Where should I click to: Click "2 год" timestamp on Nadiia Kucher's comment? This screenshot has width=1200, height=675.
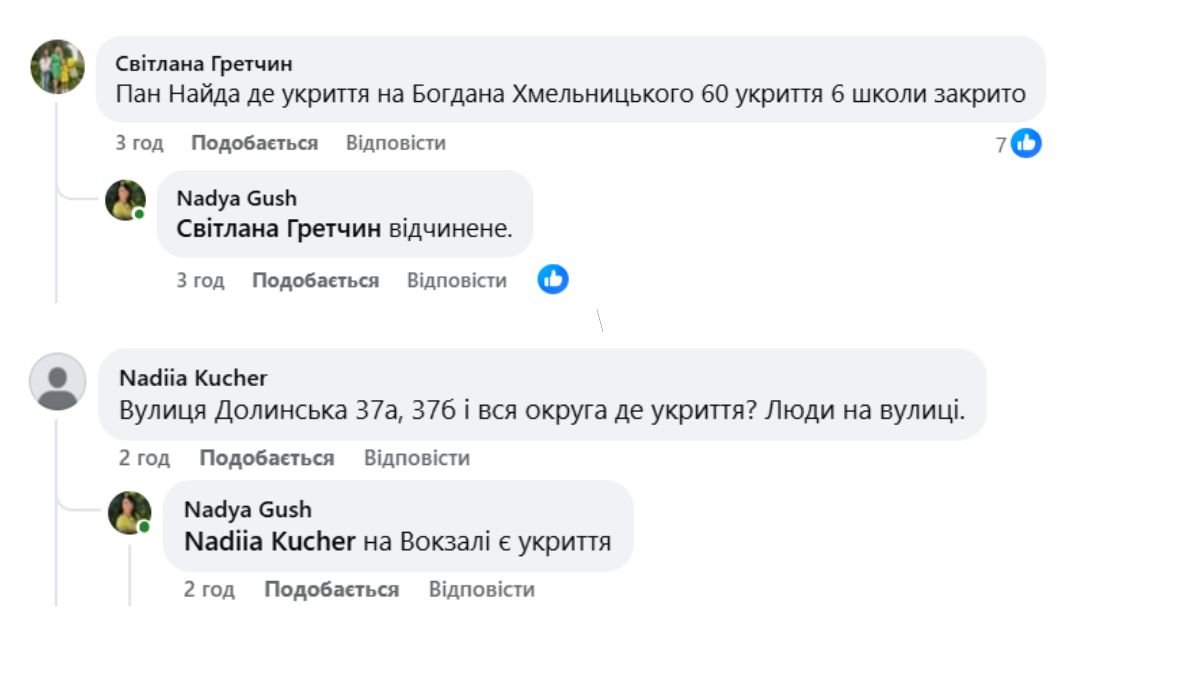[x=145, y=458]
